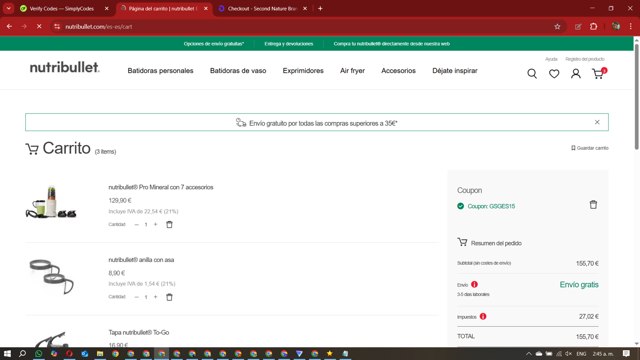The image size is (640, 360).
Task: Click the page vertical scrollbar
Action: [636, 97]
